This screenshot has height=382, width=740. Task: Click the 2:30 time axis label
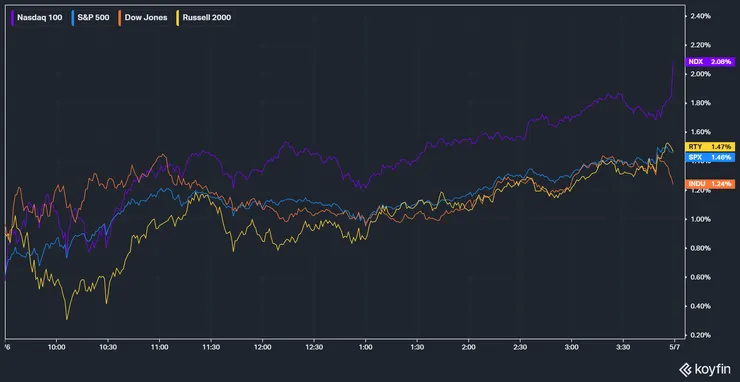[x=520, y=347]
